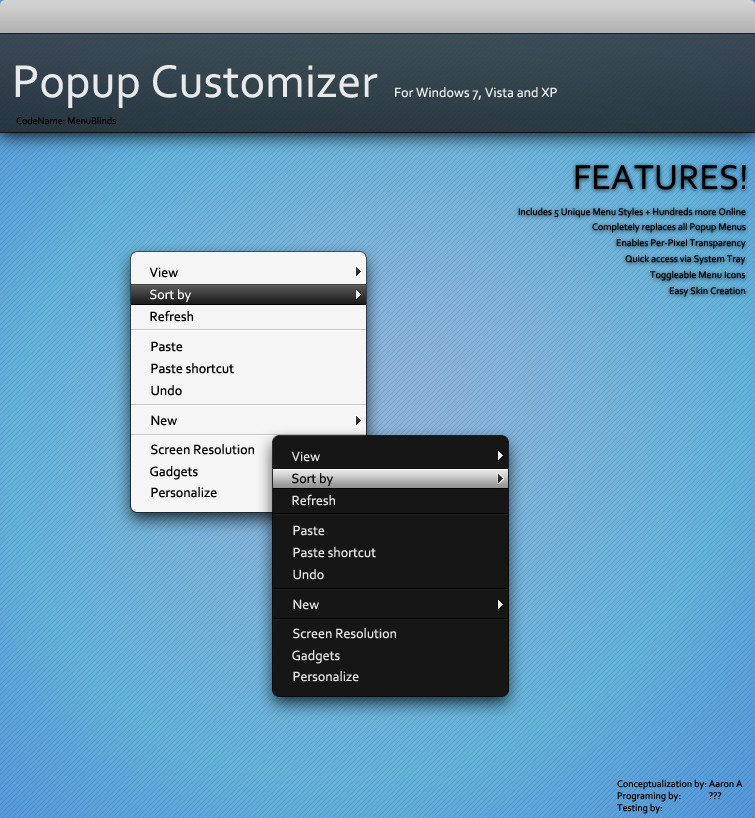Expand New submenu arrow in dark menu
This screenshot has width=755, height=818.
[x=500, y=605]
